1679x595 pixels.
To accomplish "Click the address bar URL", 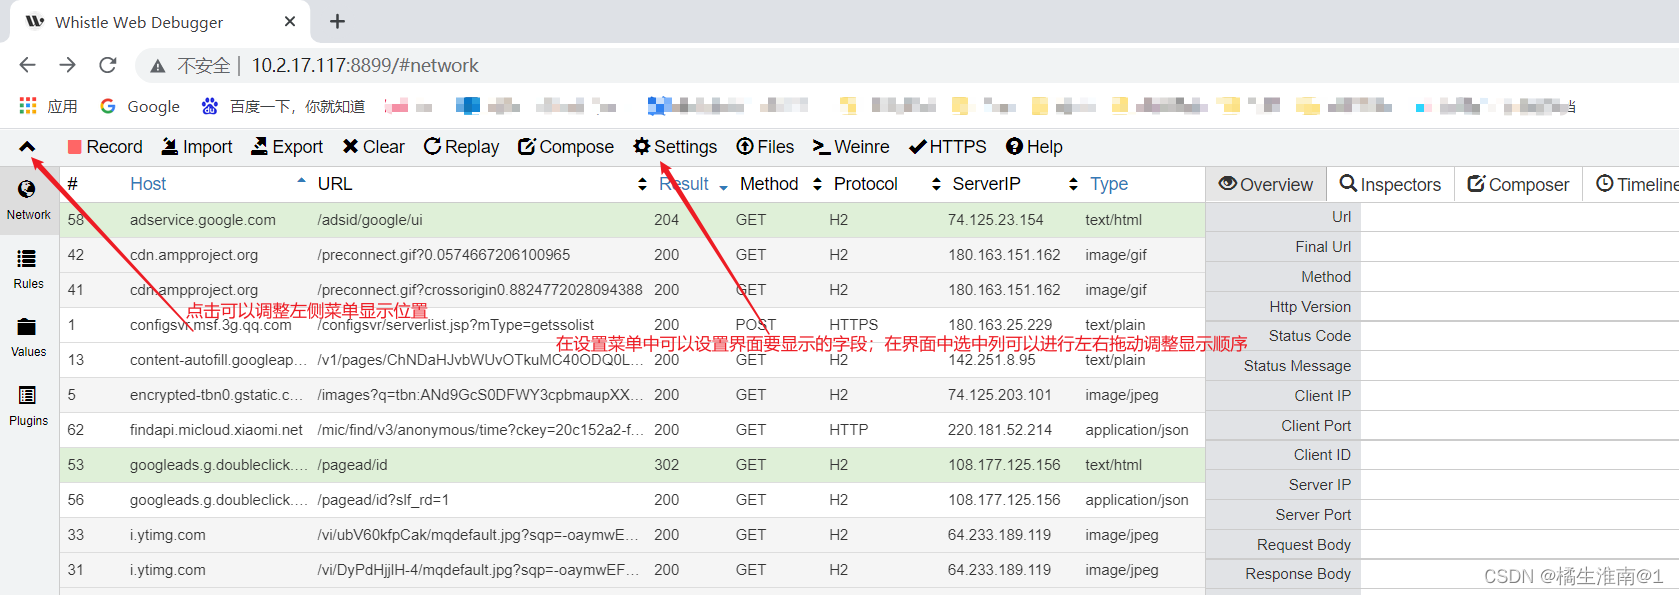I will point(365,65).
